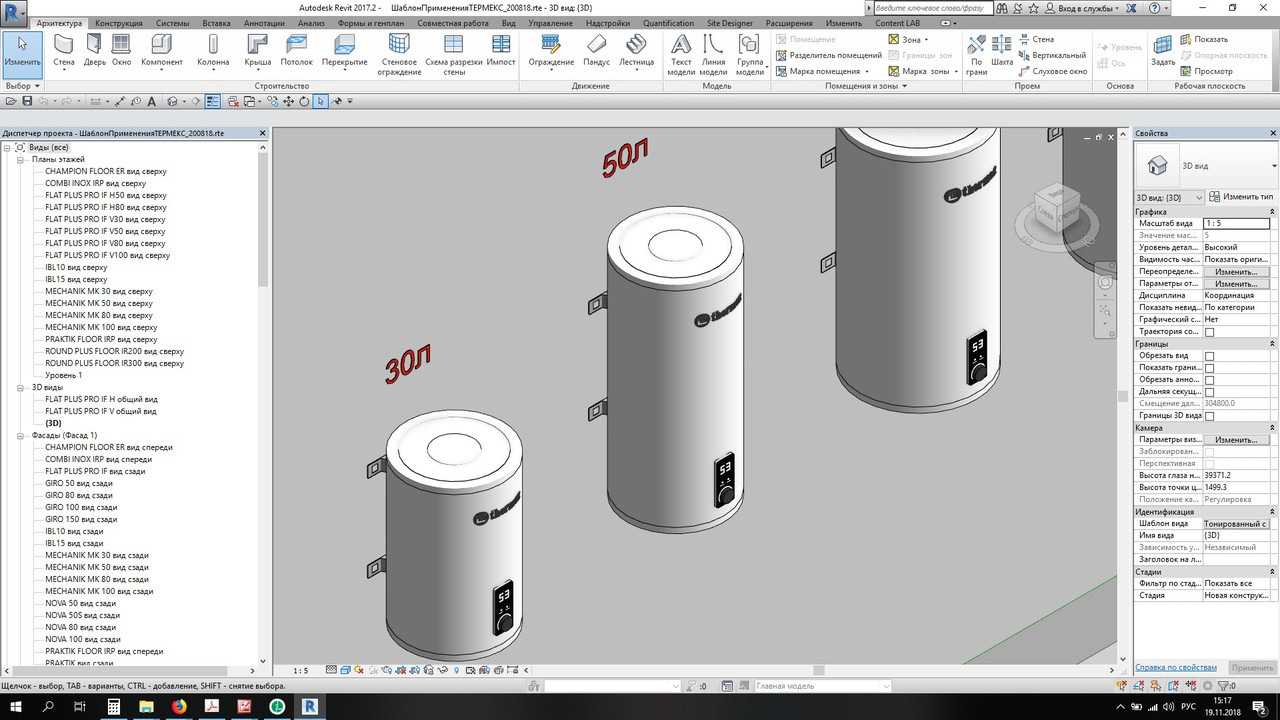Switch to the Аннотации ribbon tab
The image size is (1280, 720).
(x=265, y=23)
